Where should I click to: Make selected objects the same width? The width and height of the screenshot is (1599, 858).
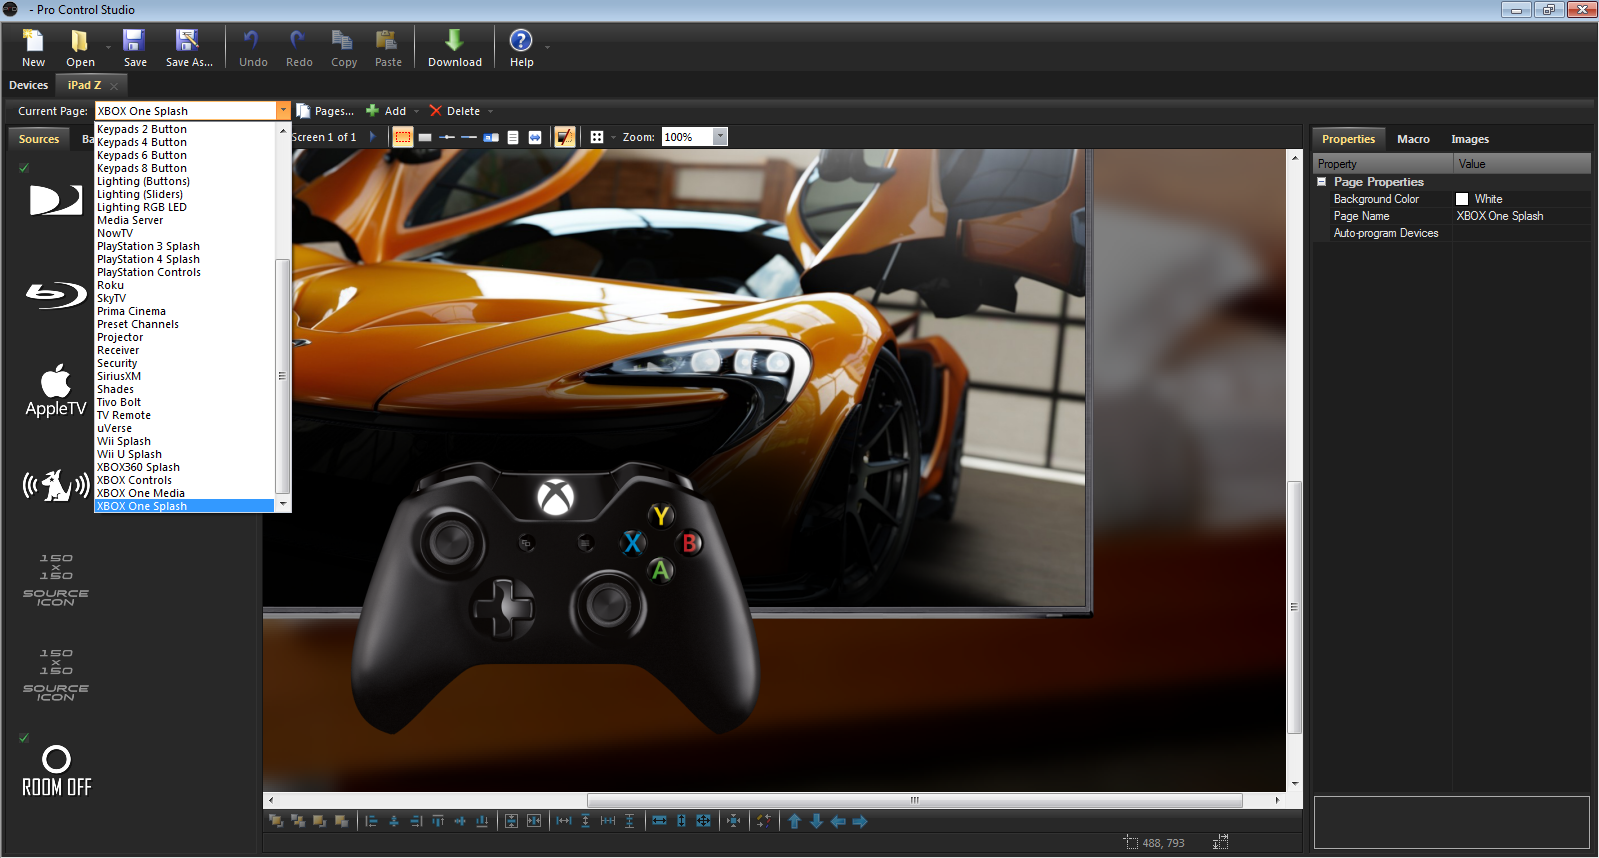659,821
